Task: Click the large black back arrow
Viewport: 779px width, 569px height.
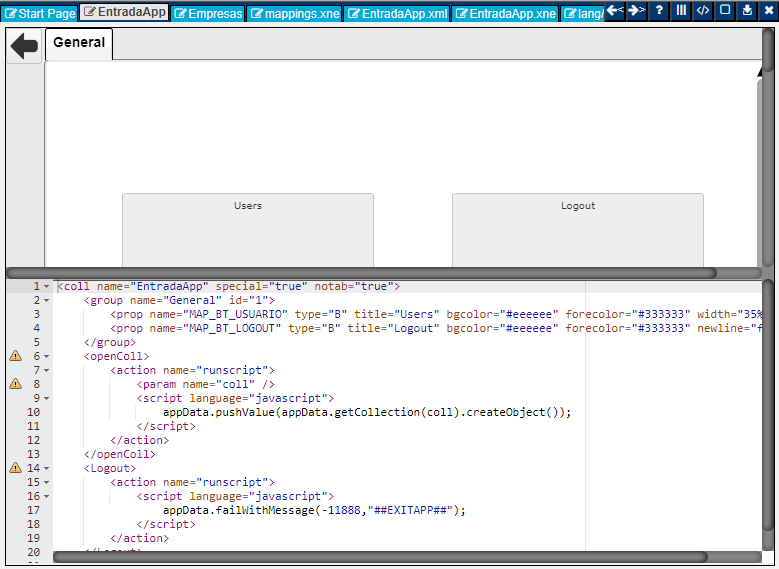Action: [24, 46]
